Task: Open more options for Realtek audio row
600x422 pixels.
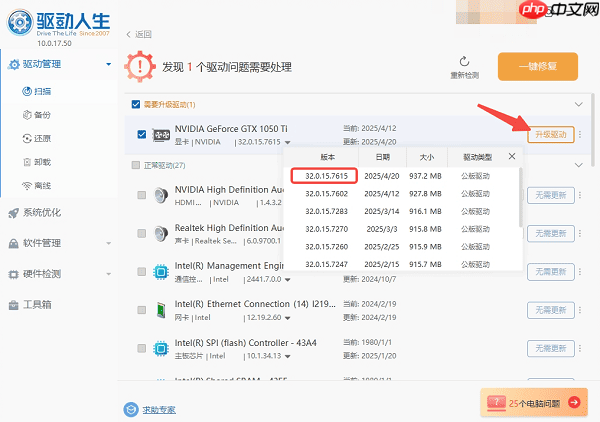Action: pos(580,233)
